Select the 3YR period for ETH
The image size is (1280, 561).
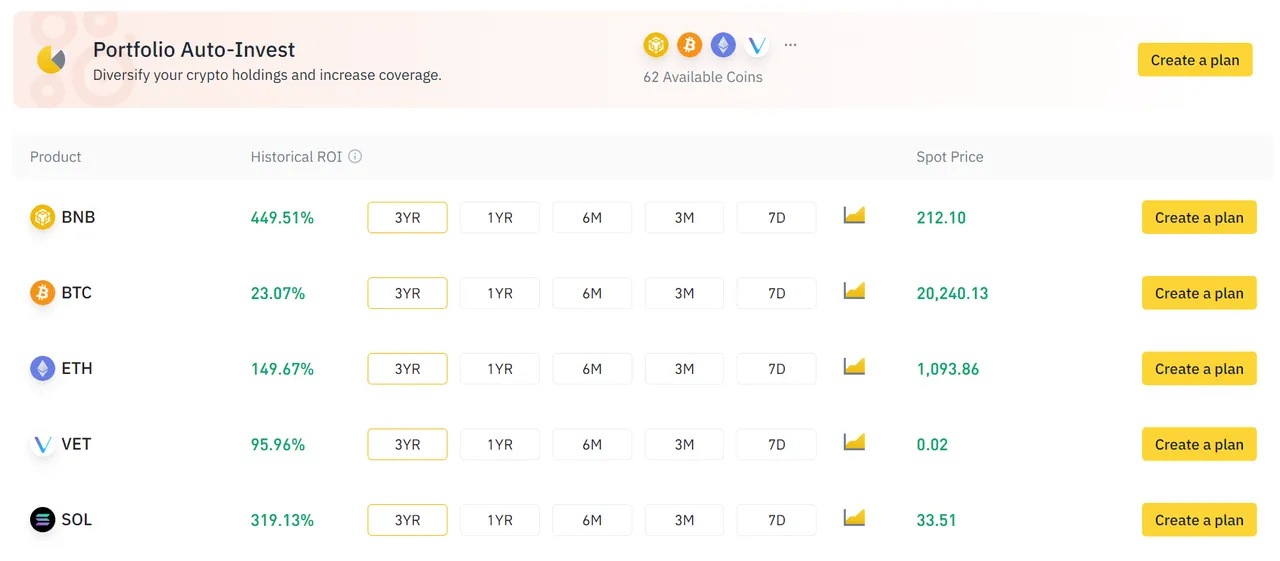407,369
